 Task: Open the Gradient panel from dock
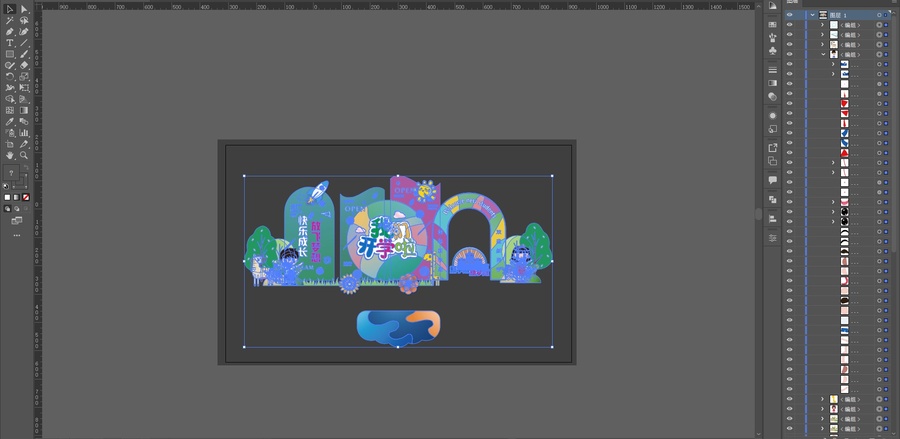point(773,83)
